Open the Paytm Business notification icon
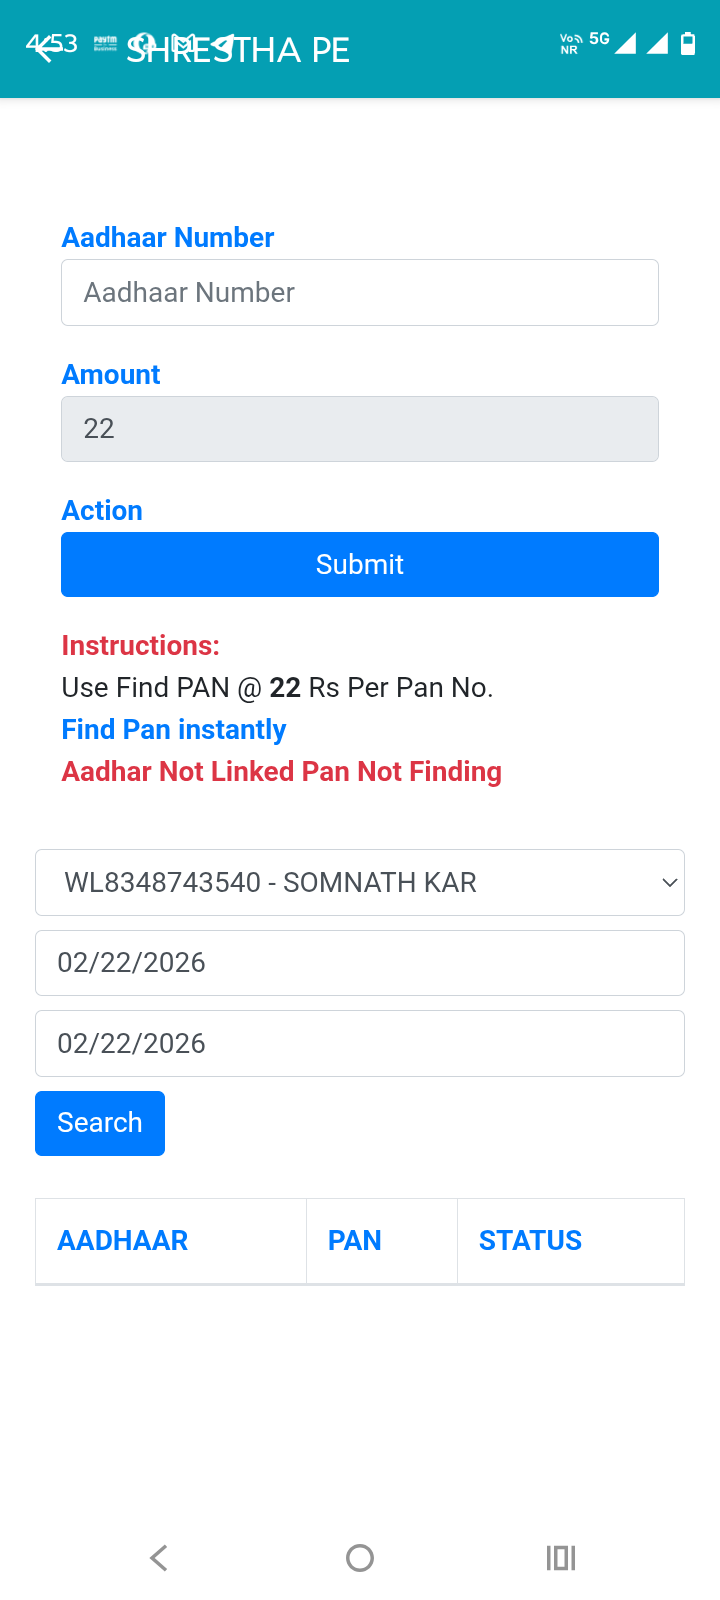 [107, 43]
